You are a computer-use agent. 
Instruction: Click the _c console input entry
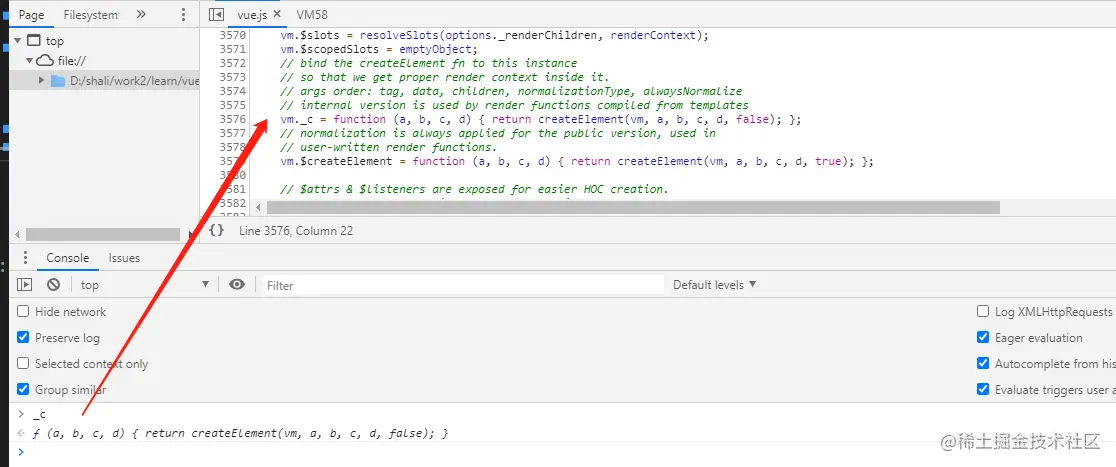pos(40,414)
